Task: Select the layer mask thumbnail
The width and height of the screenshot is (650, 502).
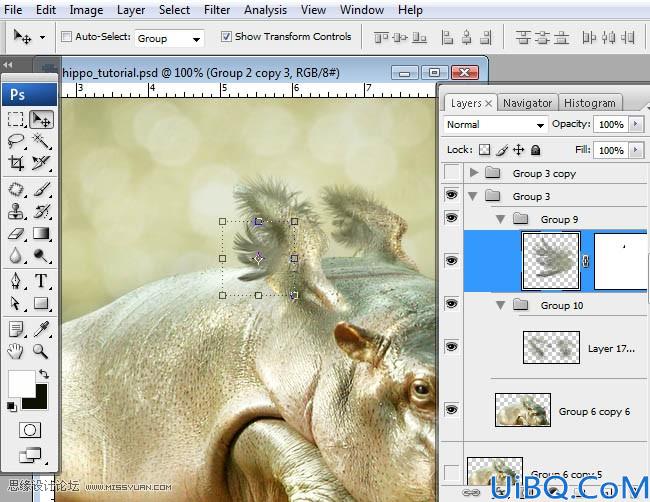Action: [x=620, y=261]
